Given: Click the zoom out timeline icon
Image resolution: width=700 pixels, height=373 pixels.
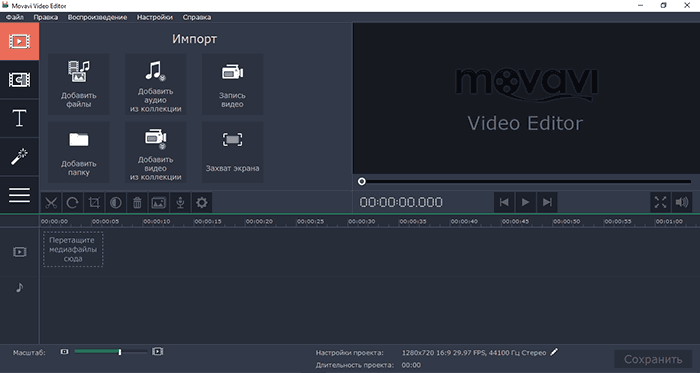Looking at the screenshot, I should click(65, 352).
